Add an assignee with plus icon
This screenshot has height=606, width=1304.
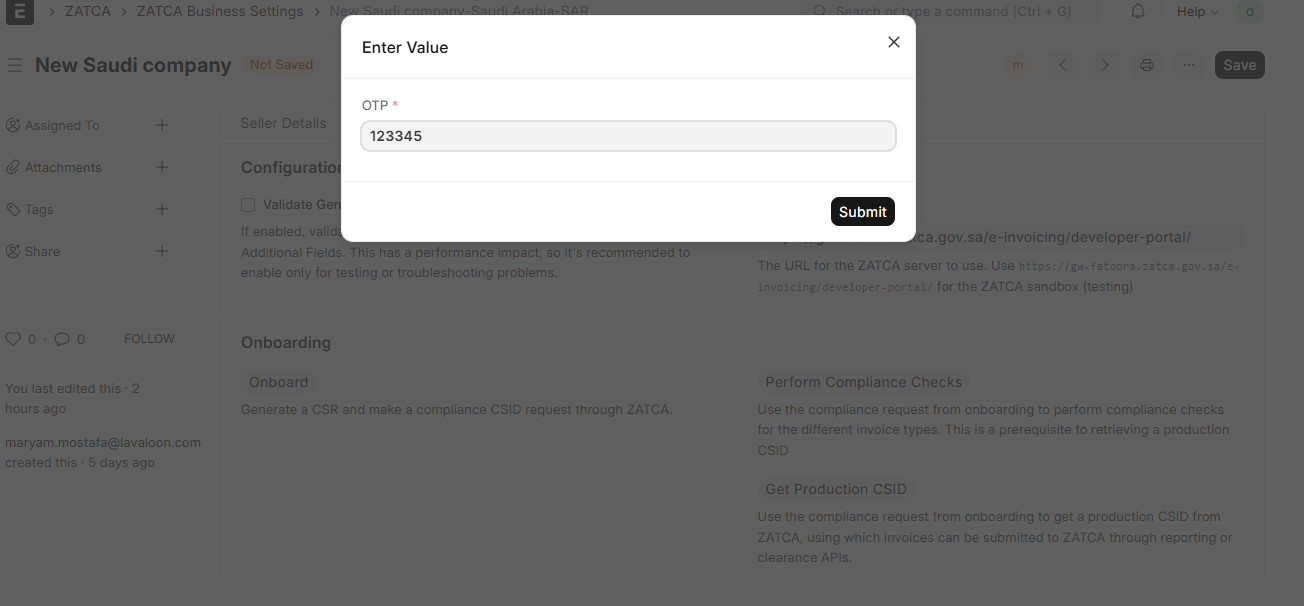pos(162,125)
